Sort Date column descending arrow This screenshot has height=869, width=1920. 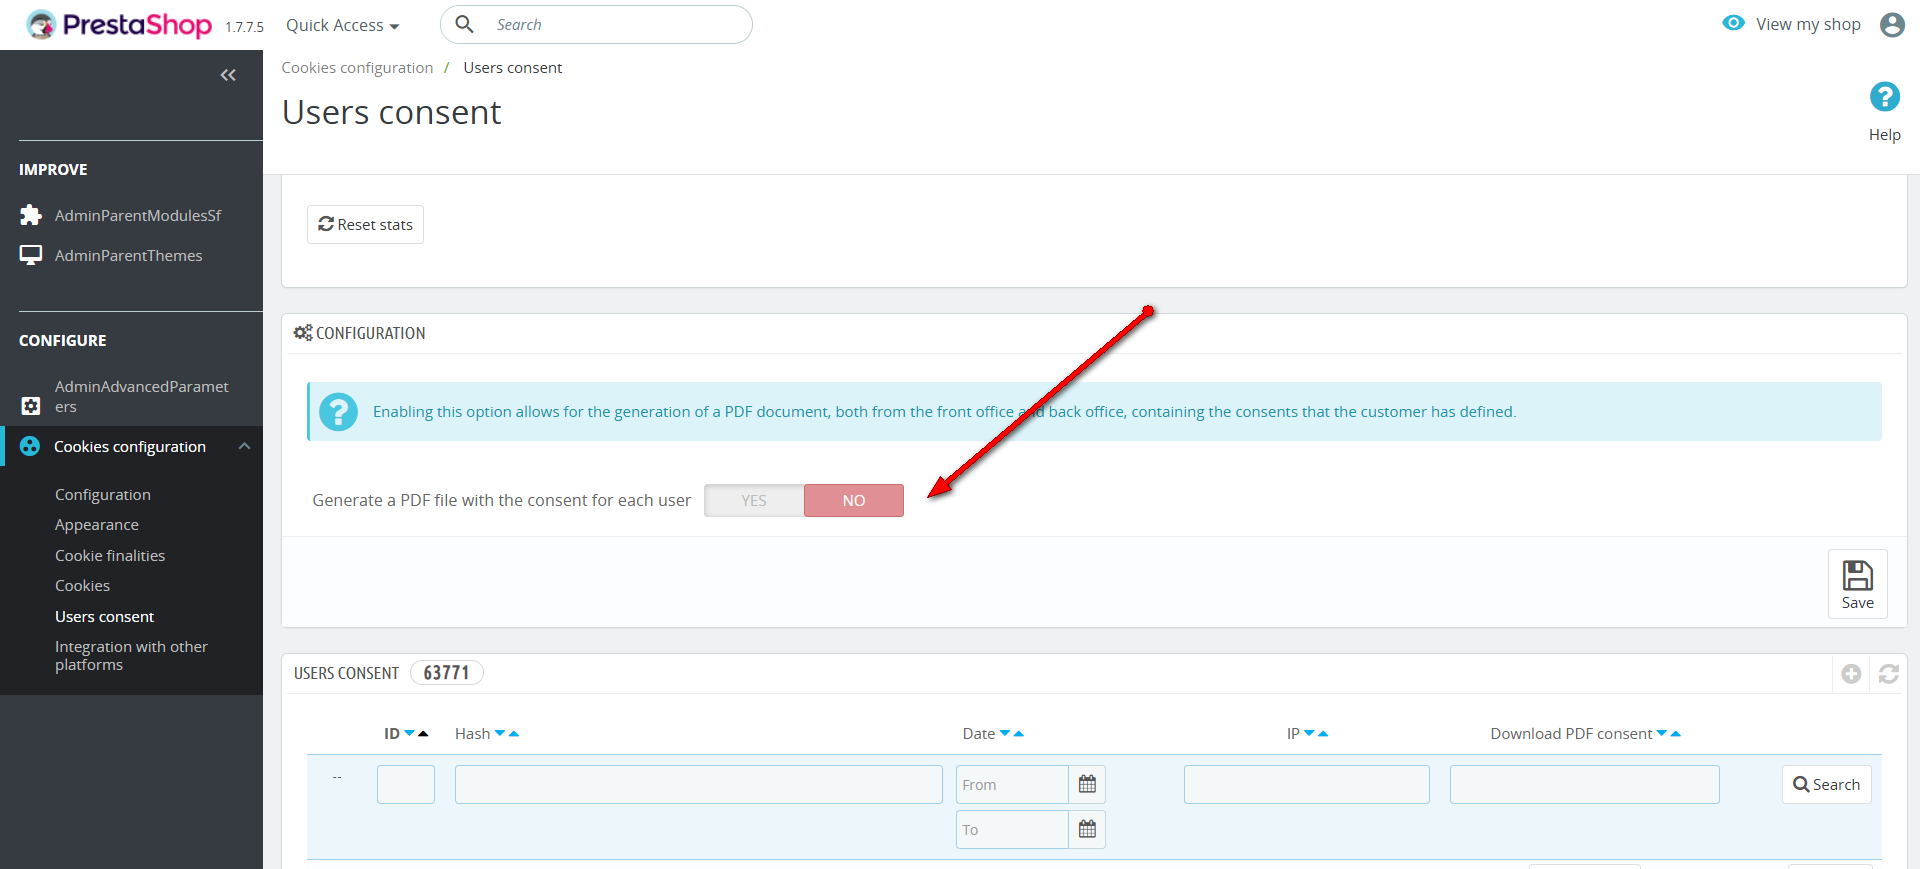[1005, 734]
